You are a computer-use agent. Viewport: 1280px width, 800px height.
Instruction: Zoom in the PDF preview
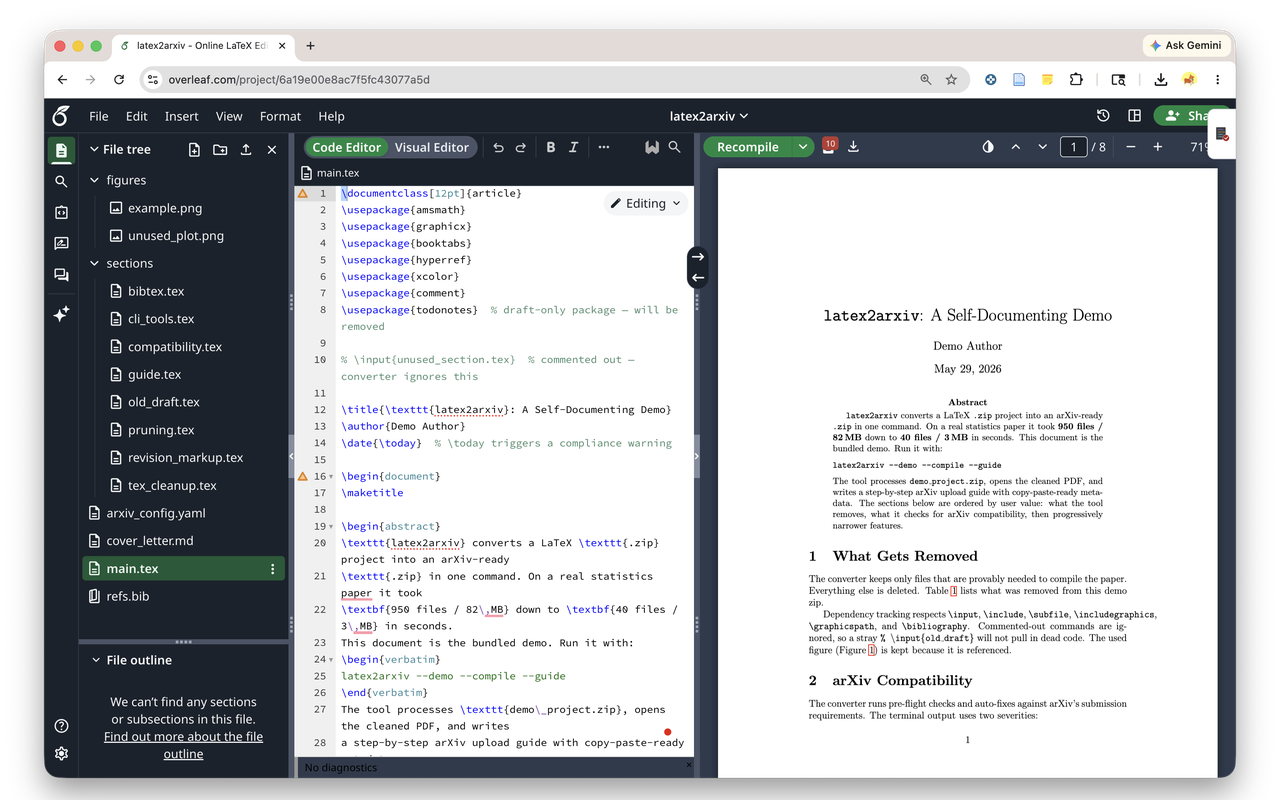pos(1158,147)
